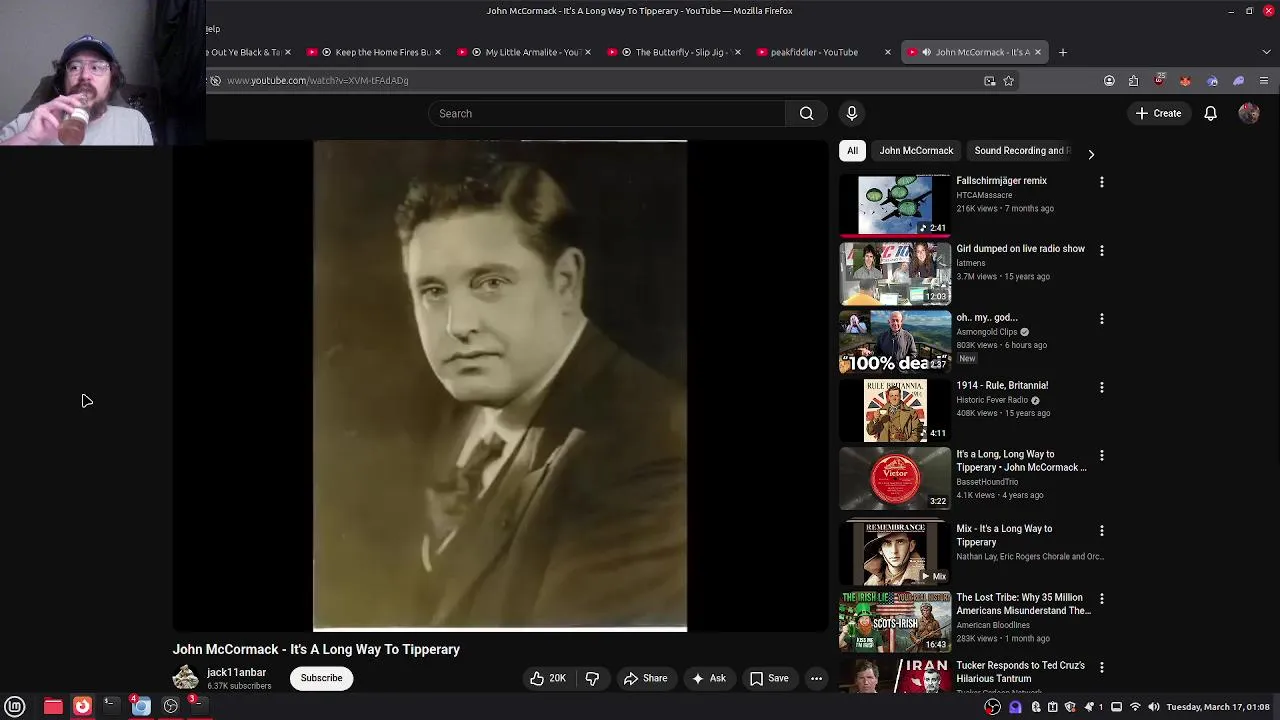Open options menu for The Lost Tribe video
1280x720 pixels.
click(1102, 598)
